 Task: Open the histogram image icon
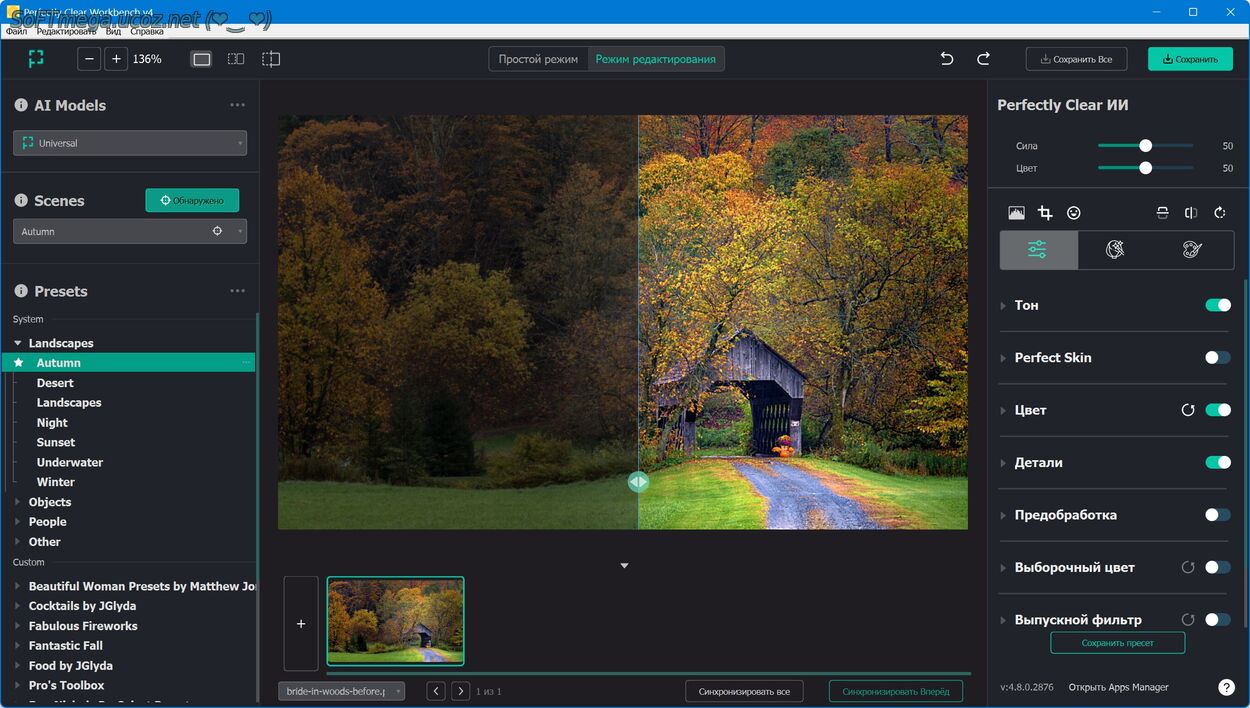click(x=1016, y=213)
